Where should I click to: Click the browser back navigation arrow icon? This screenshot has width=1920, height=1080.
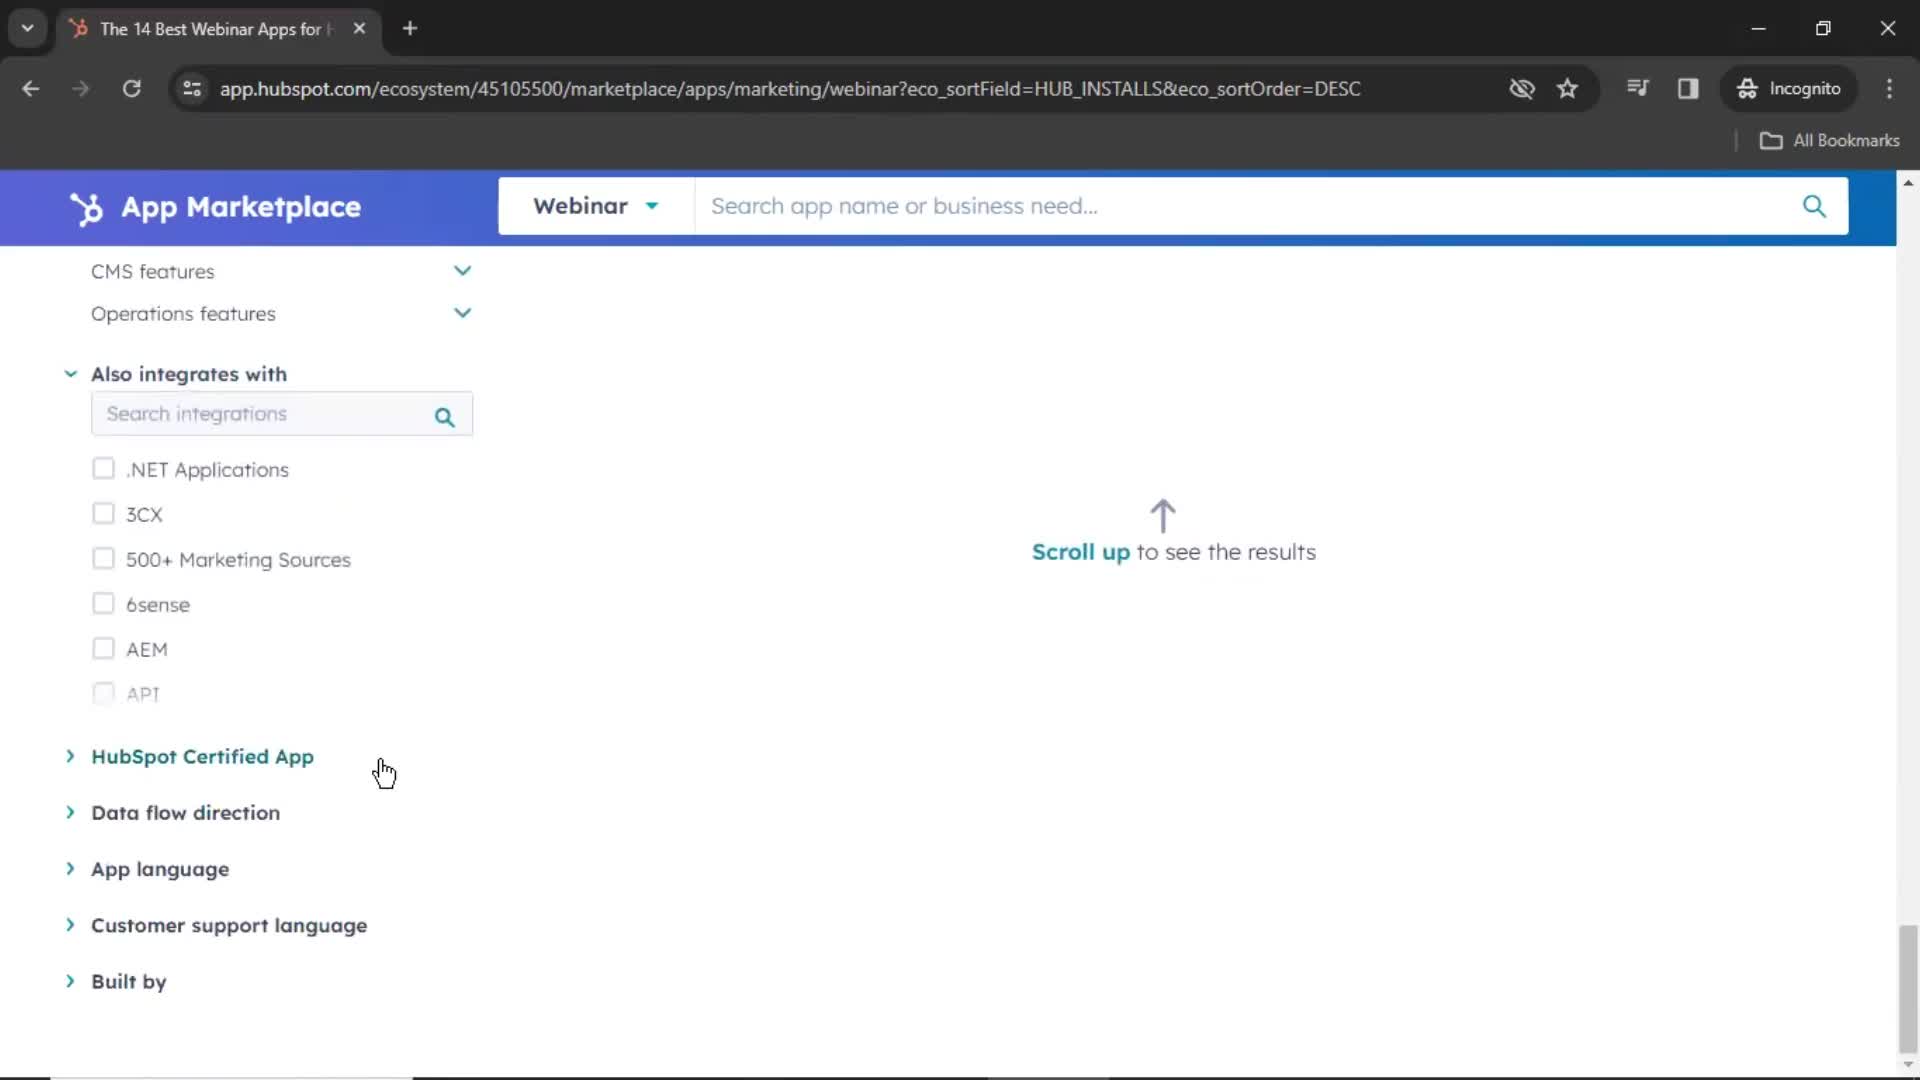point(32,88)
